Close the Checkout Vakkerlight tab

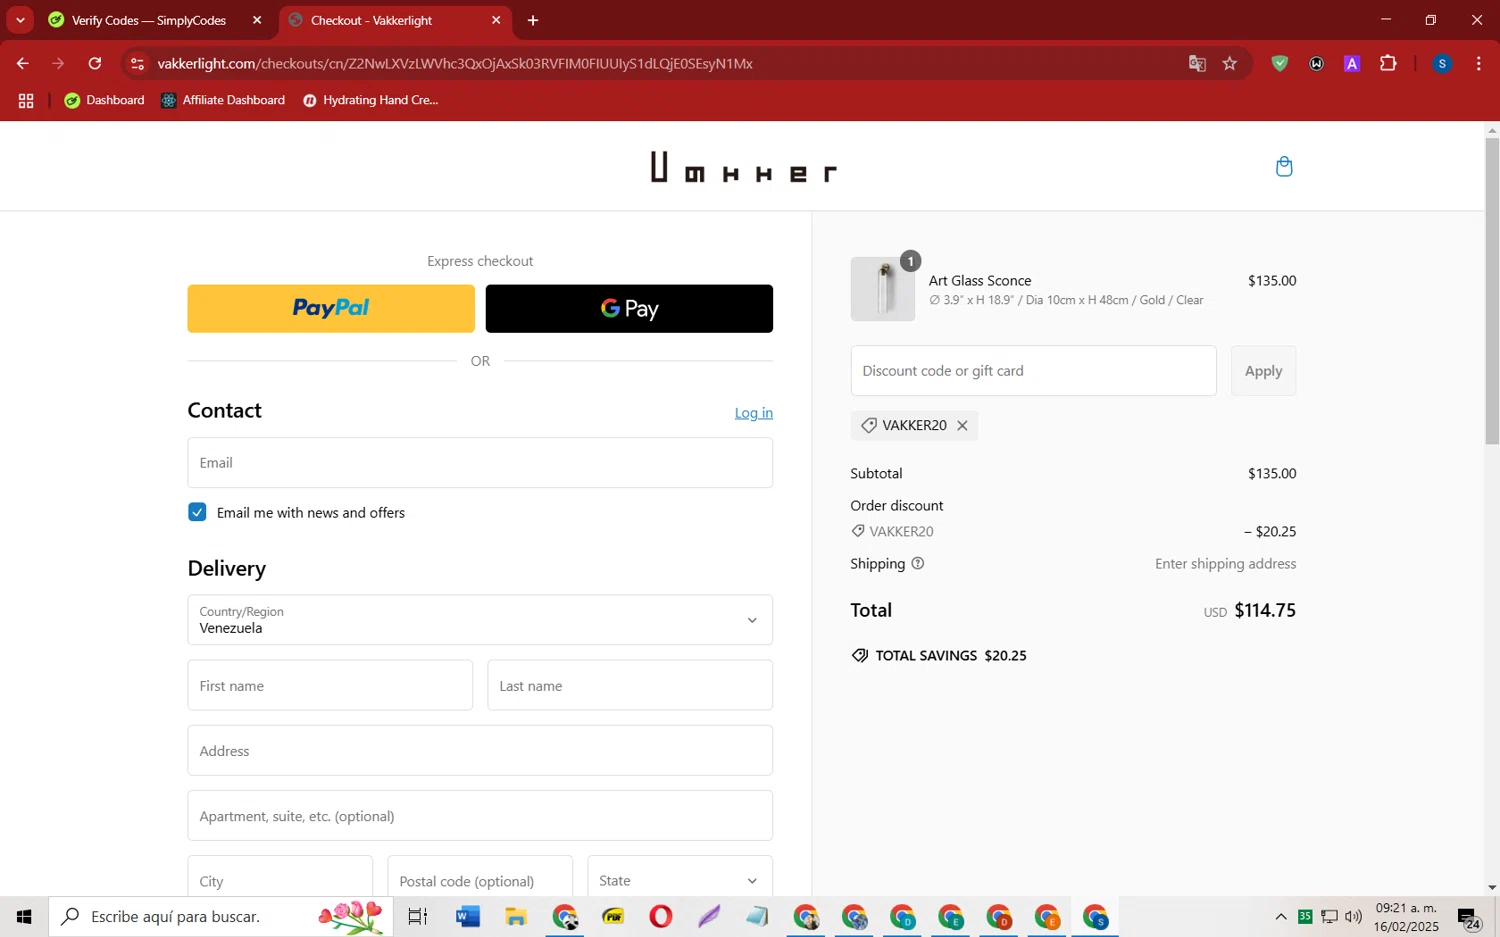coord(496,20)
